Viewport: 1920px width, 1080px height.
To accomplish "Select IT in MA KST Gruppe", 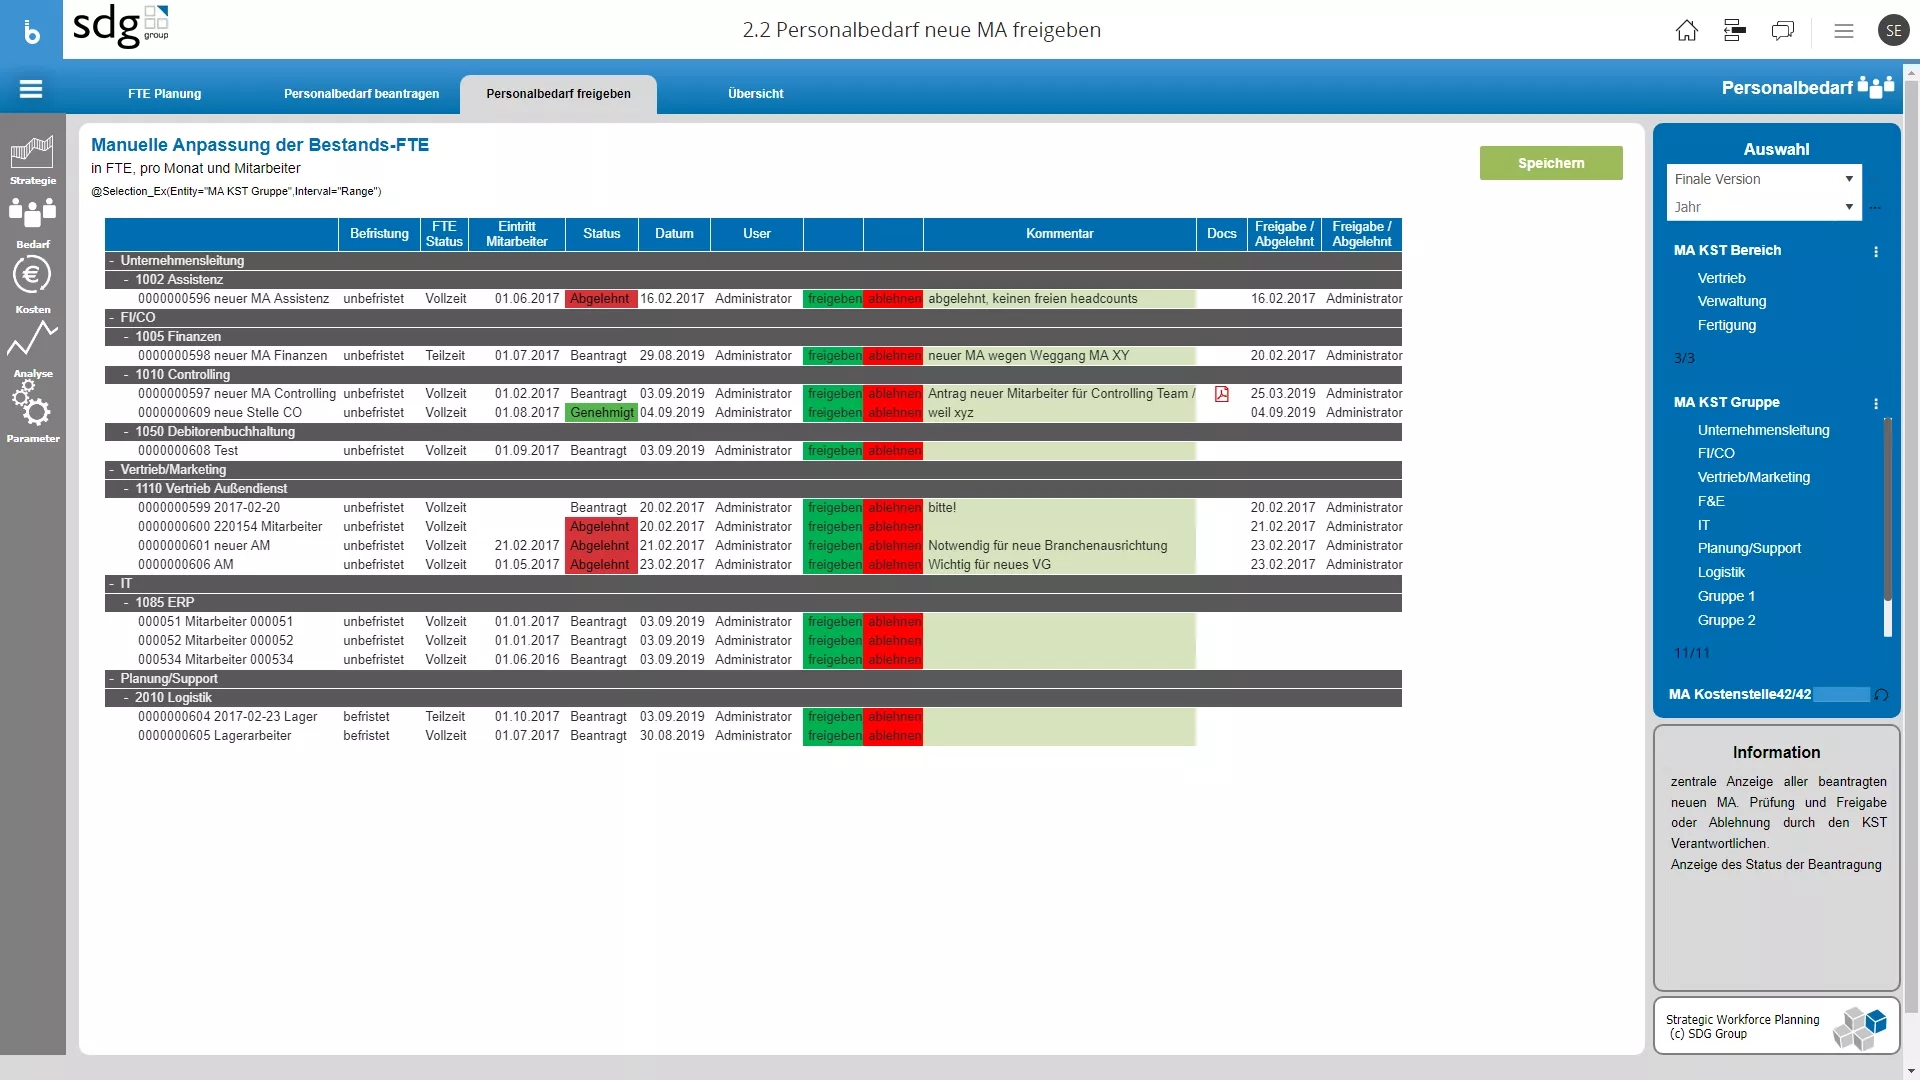I will click(1703, 525).
